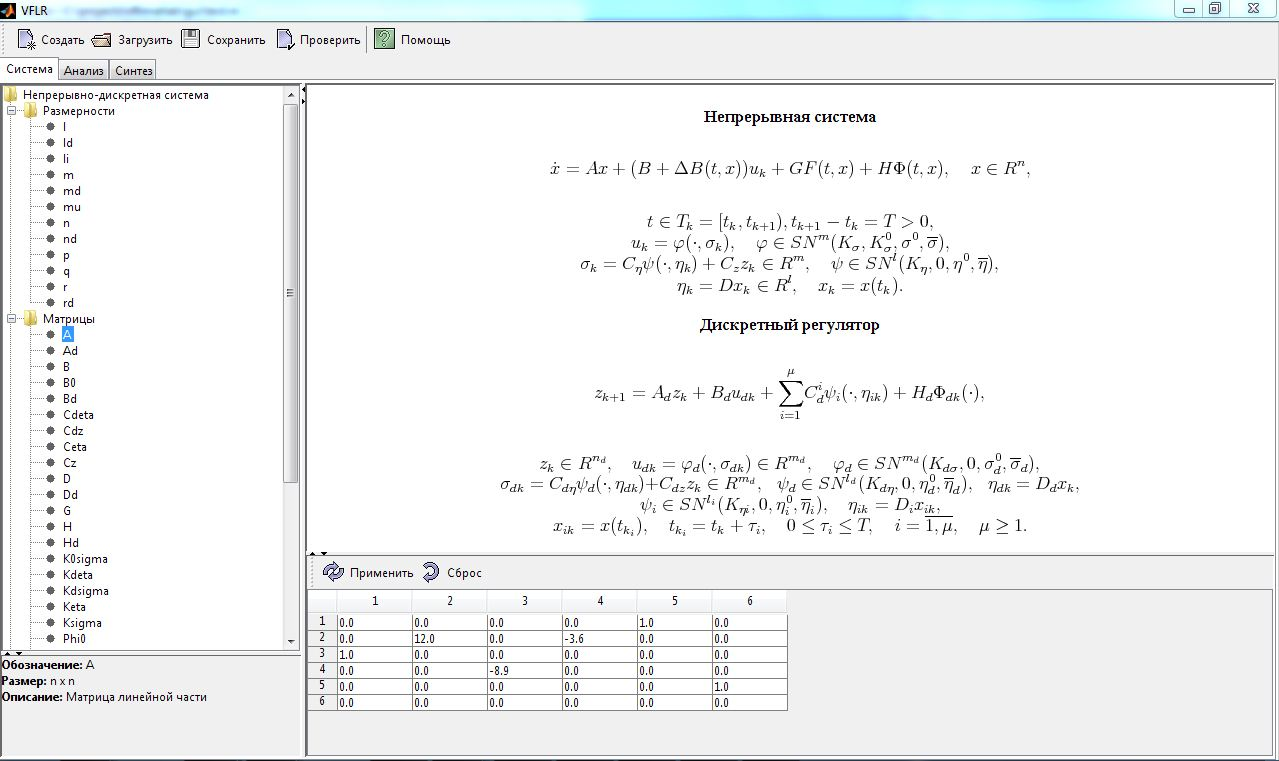Click the Матрицы folder icon in tree
Screen dimensions: 1279x761
coord(30,319)
